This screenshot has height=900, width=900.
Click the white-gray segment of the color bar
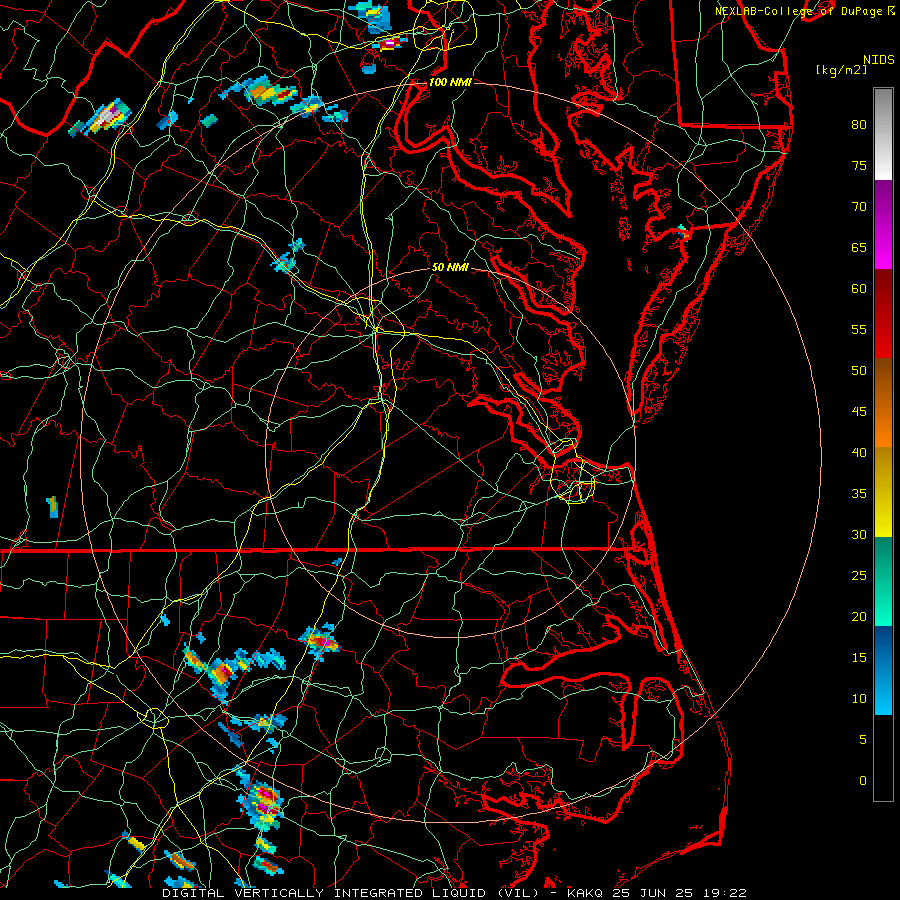(x=883, y=134)
